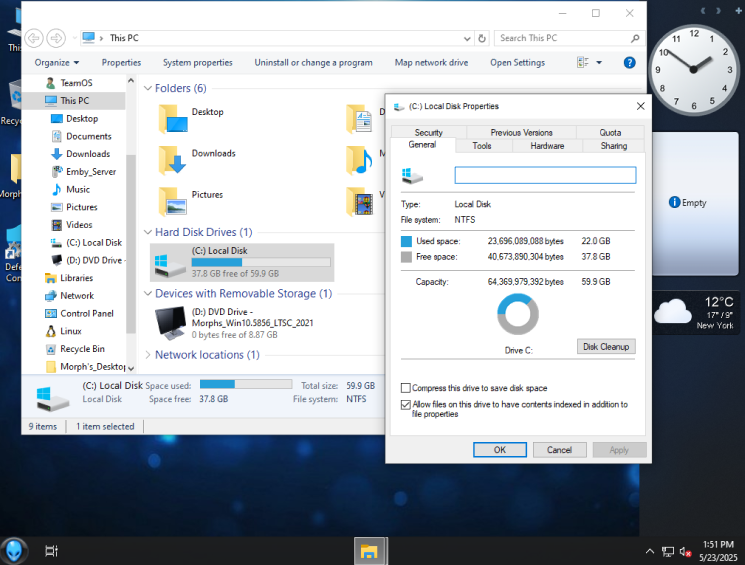Expand the Network locations group
The height and width of the screenshot is (565, 745).
point(148,355)
